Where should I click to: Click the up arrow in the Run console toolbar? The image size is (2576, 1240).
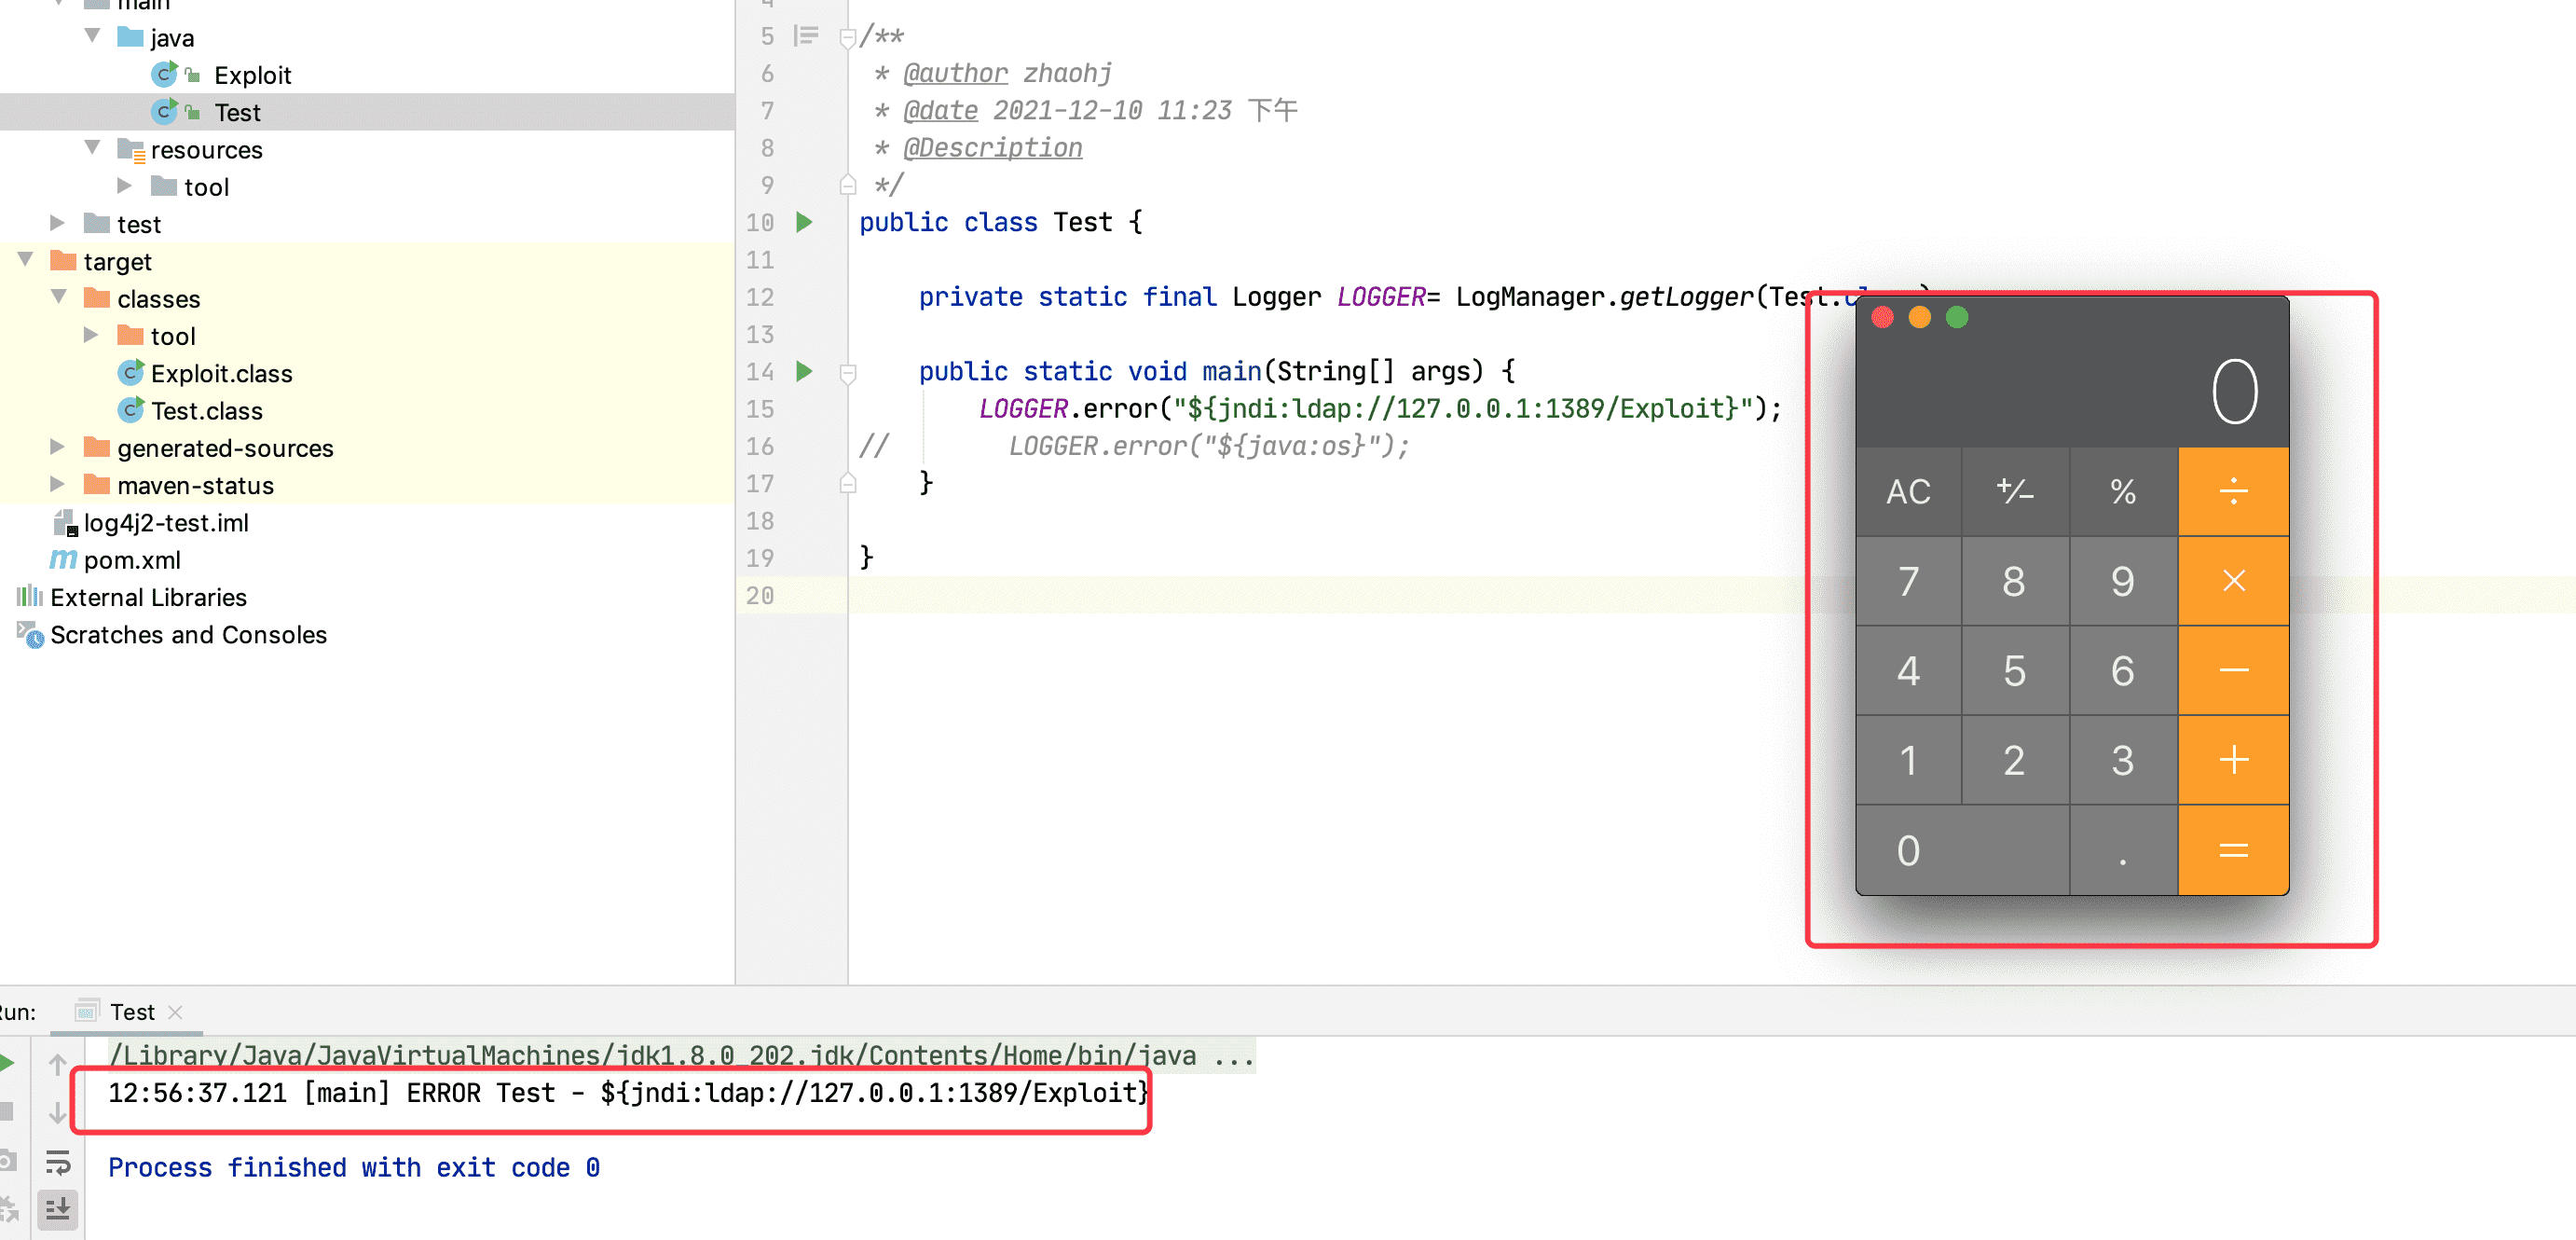[58, 1065]
